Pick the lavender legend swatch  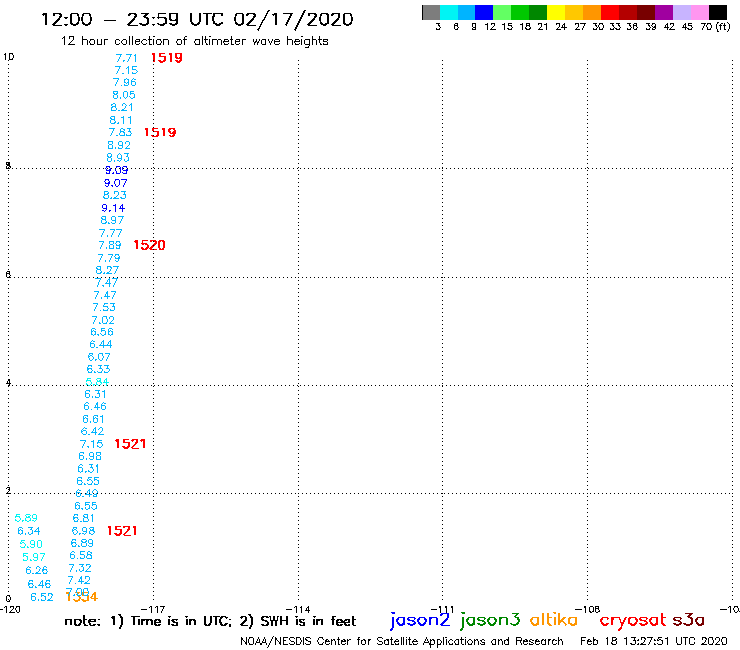point(681,12)
